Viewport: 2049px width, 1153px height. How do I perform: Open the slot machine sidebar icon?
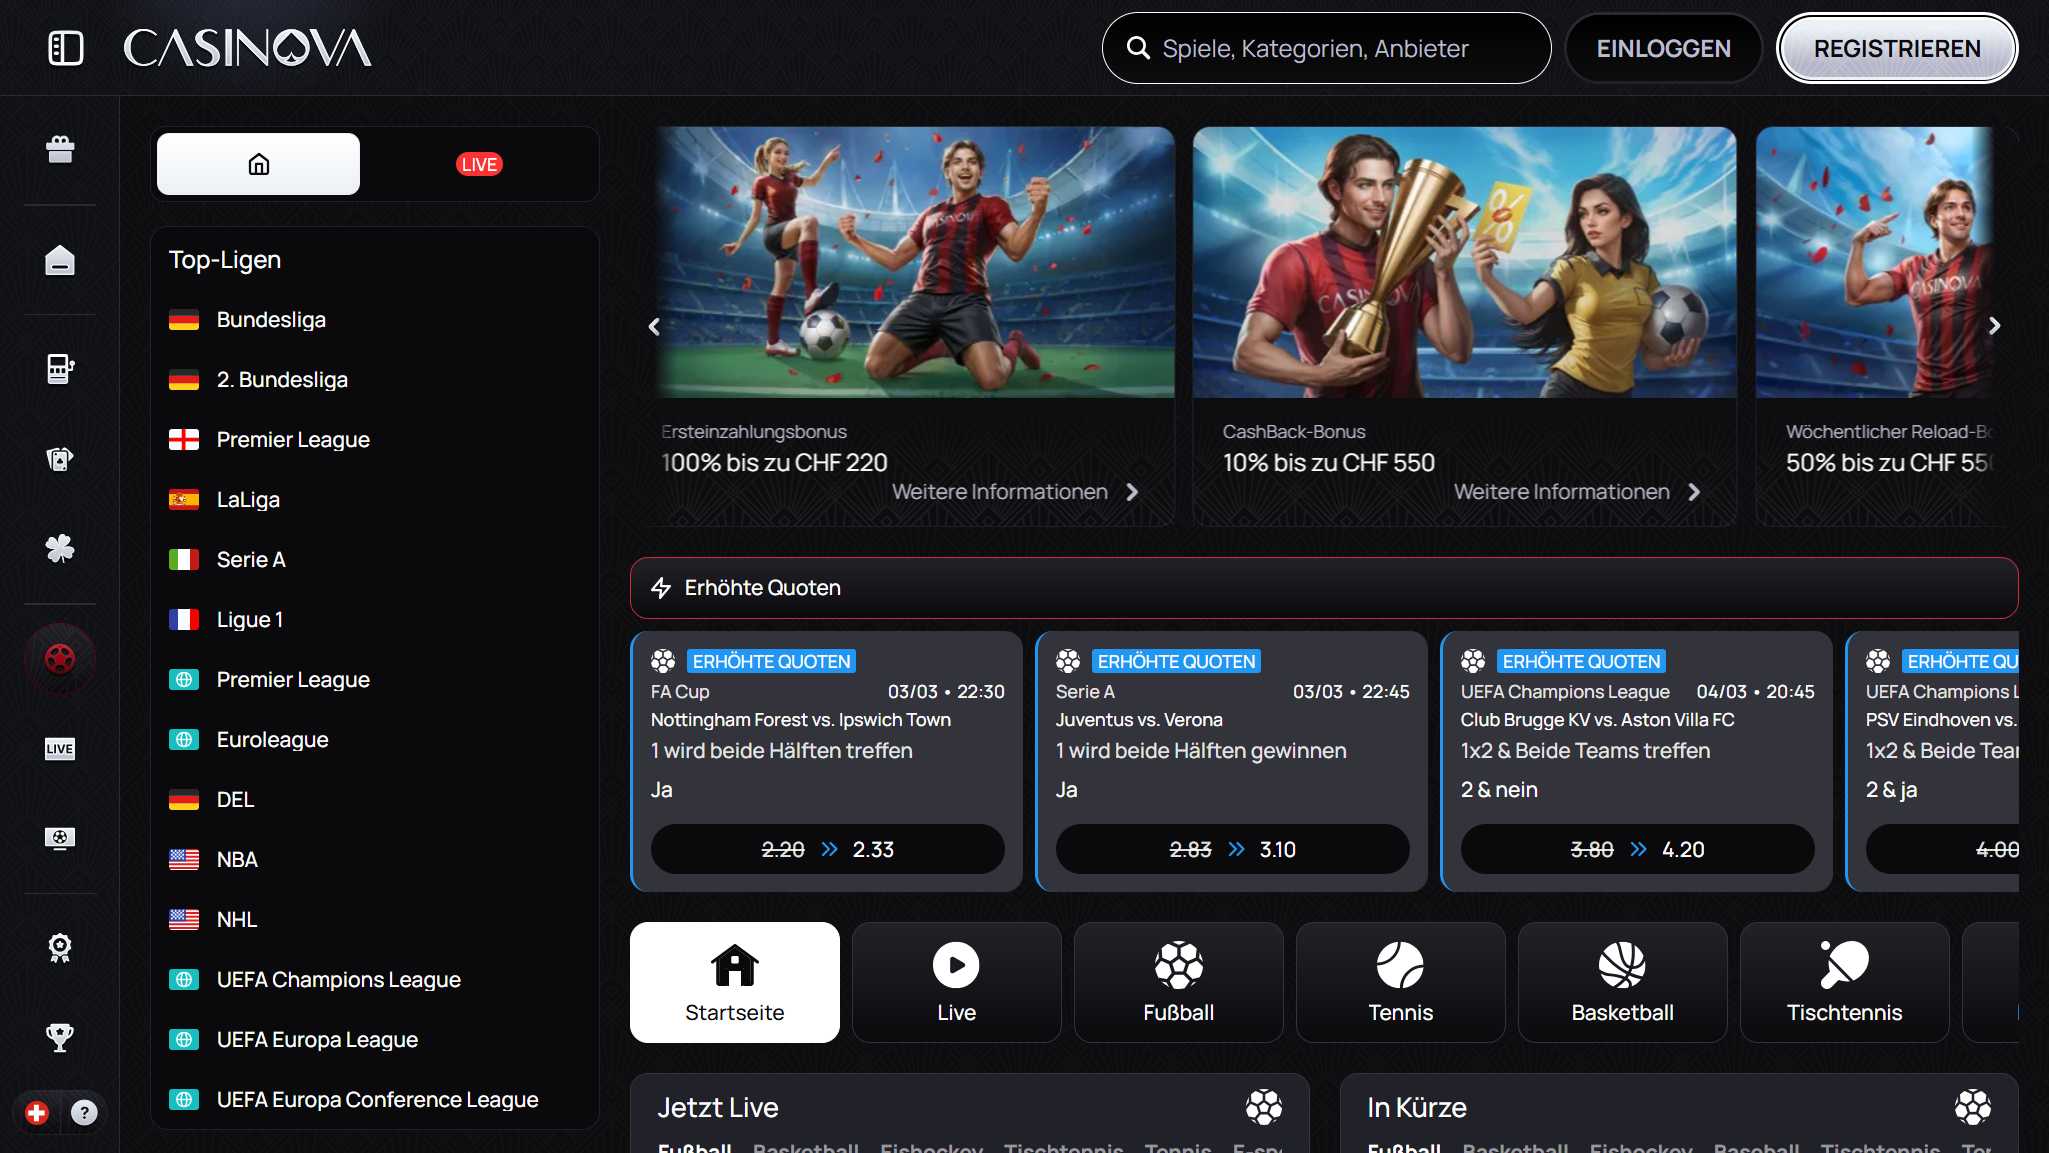pos(60,369)
